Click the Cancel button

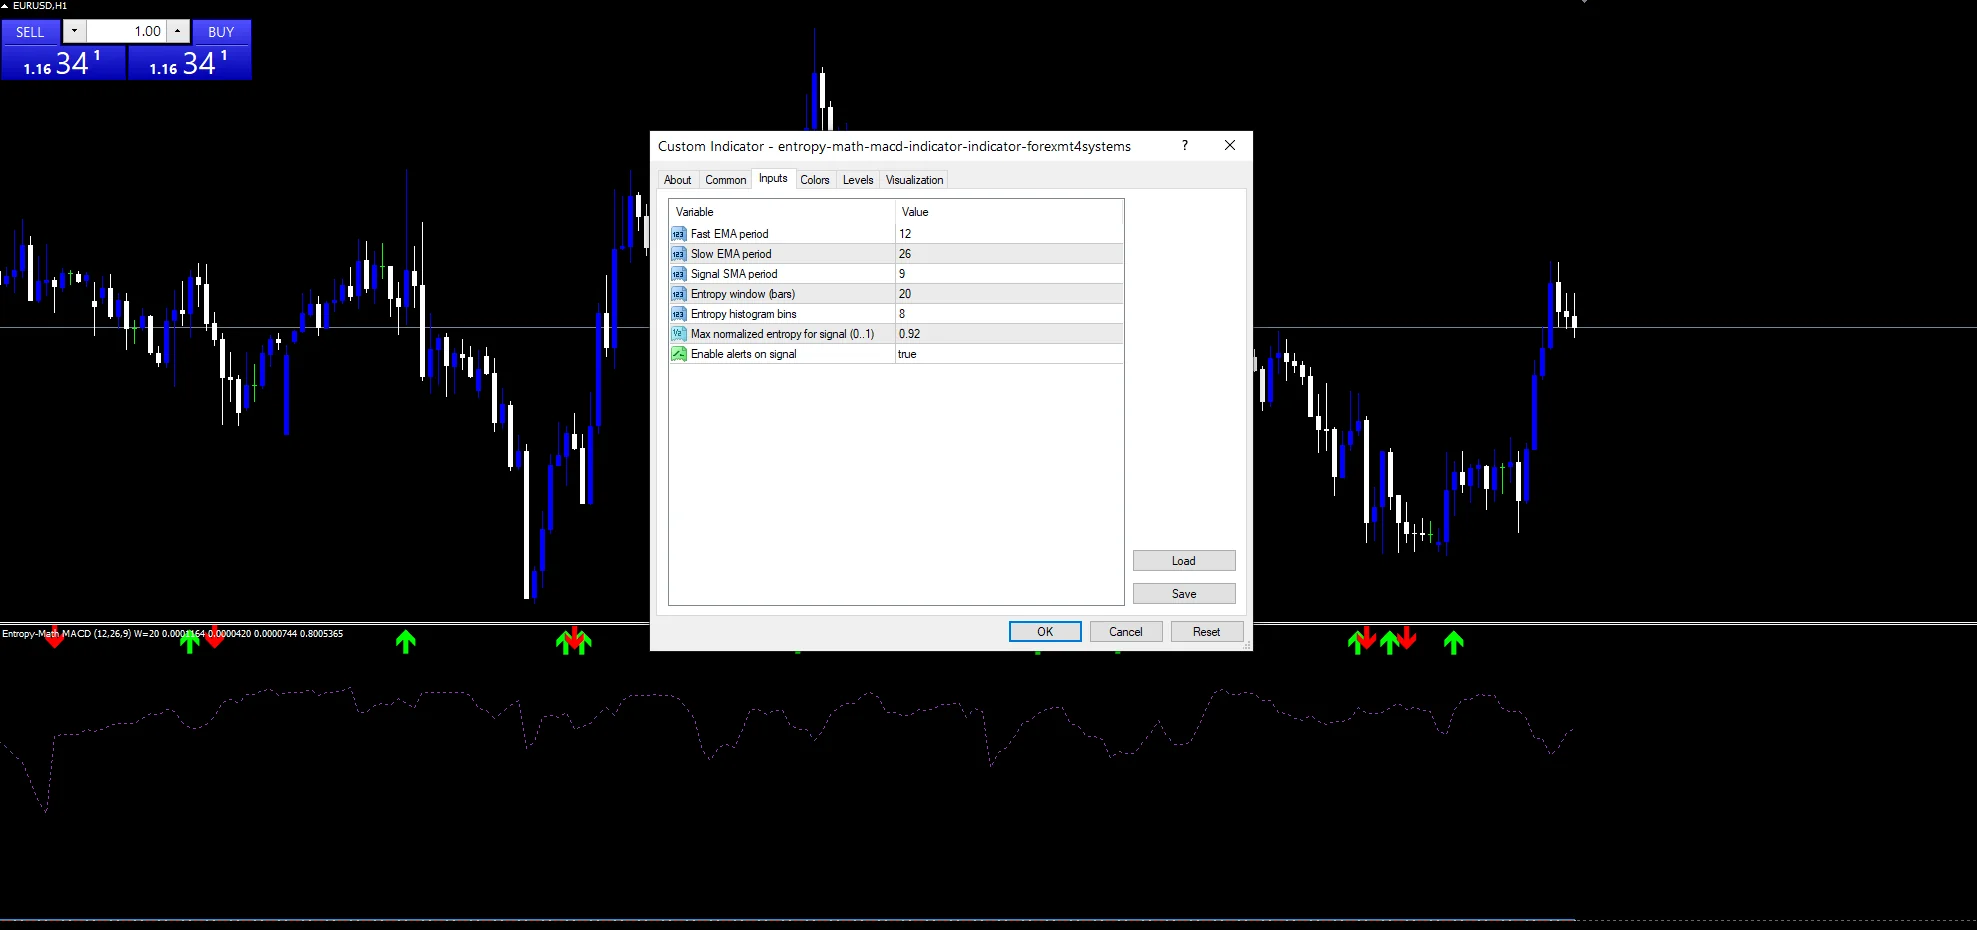coord(1126,632)
